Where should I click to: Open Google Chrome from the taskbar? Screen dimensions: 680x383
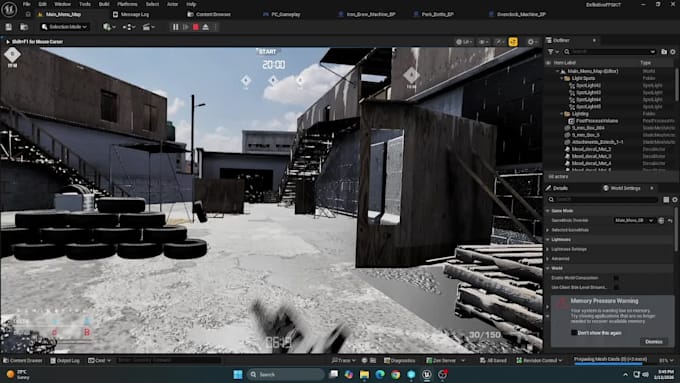click(395, 374)
